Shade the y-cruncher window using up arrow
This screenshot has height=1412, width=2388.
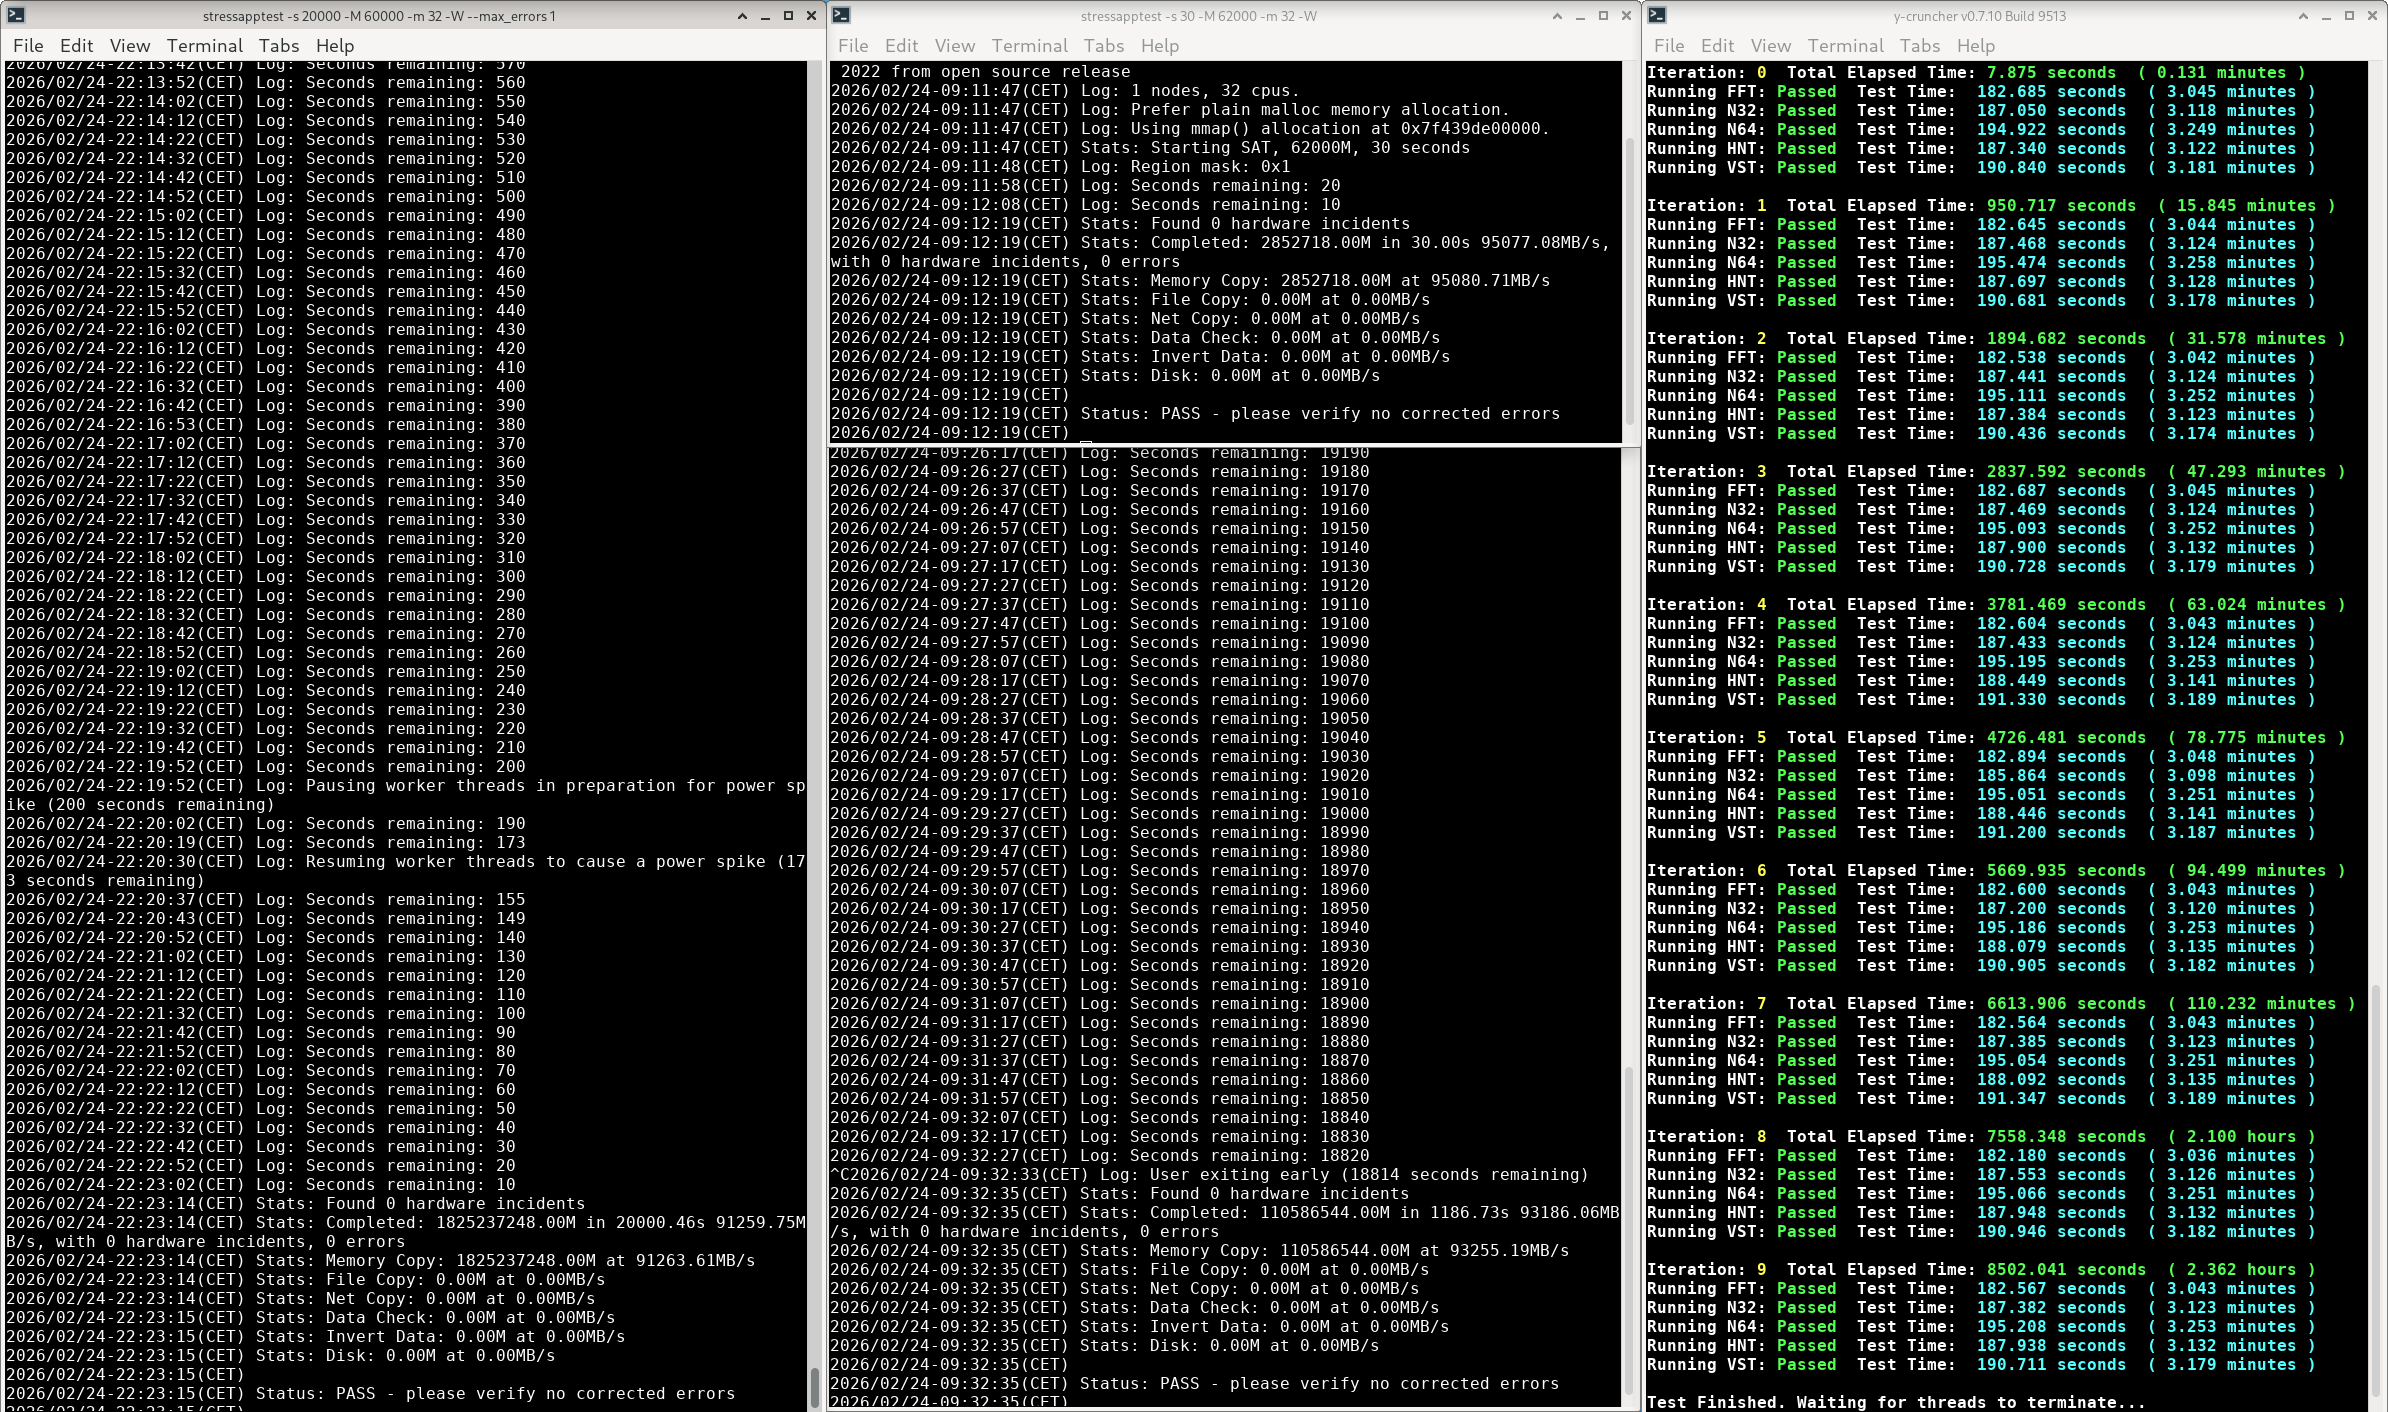coord(2303,16)
